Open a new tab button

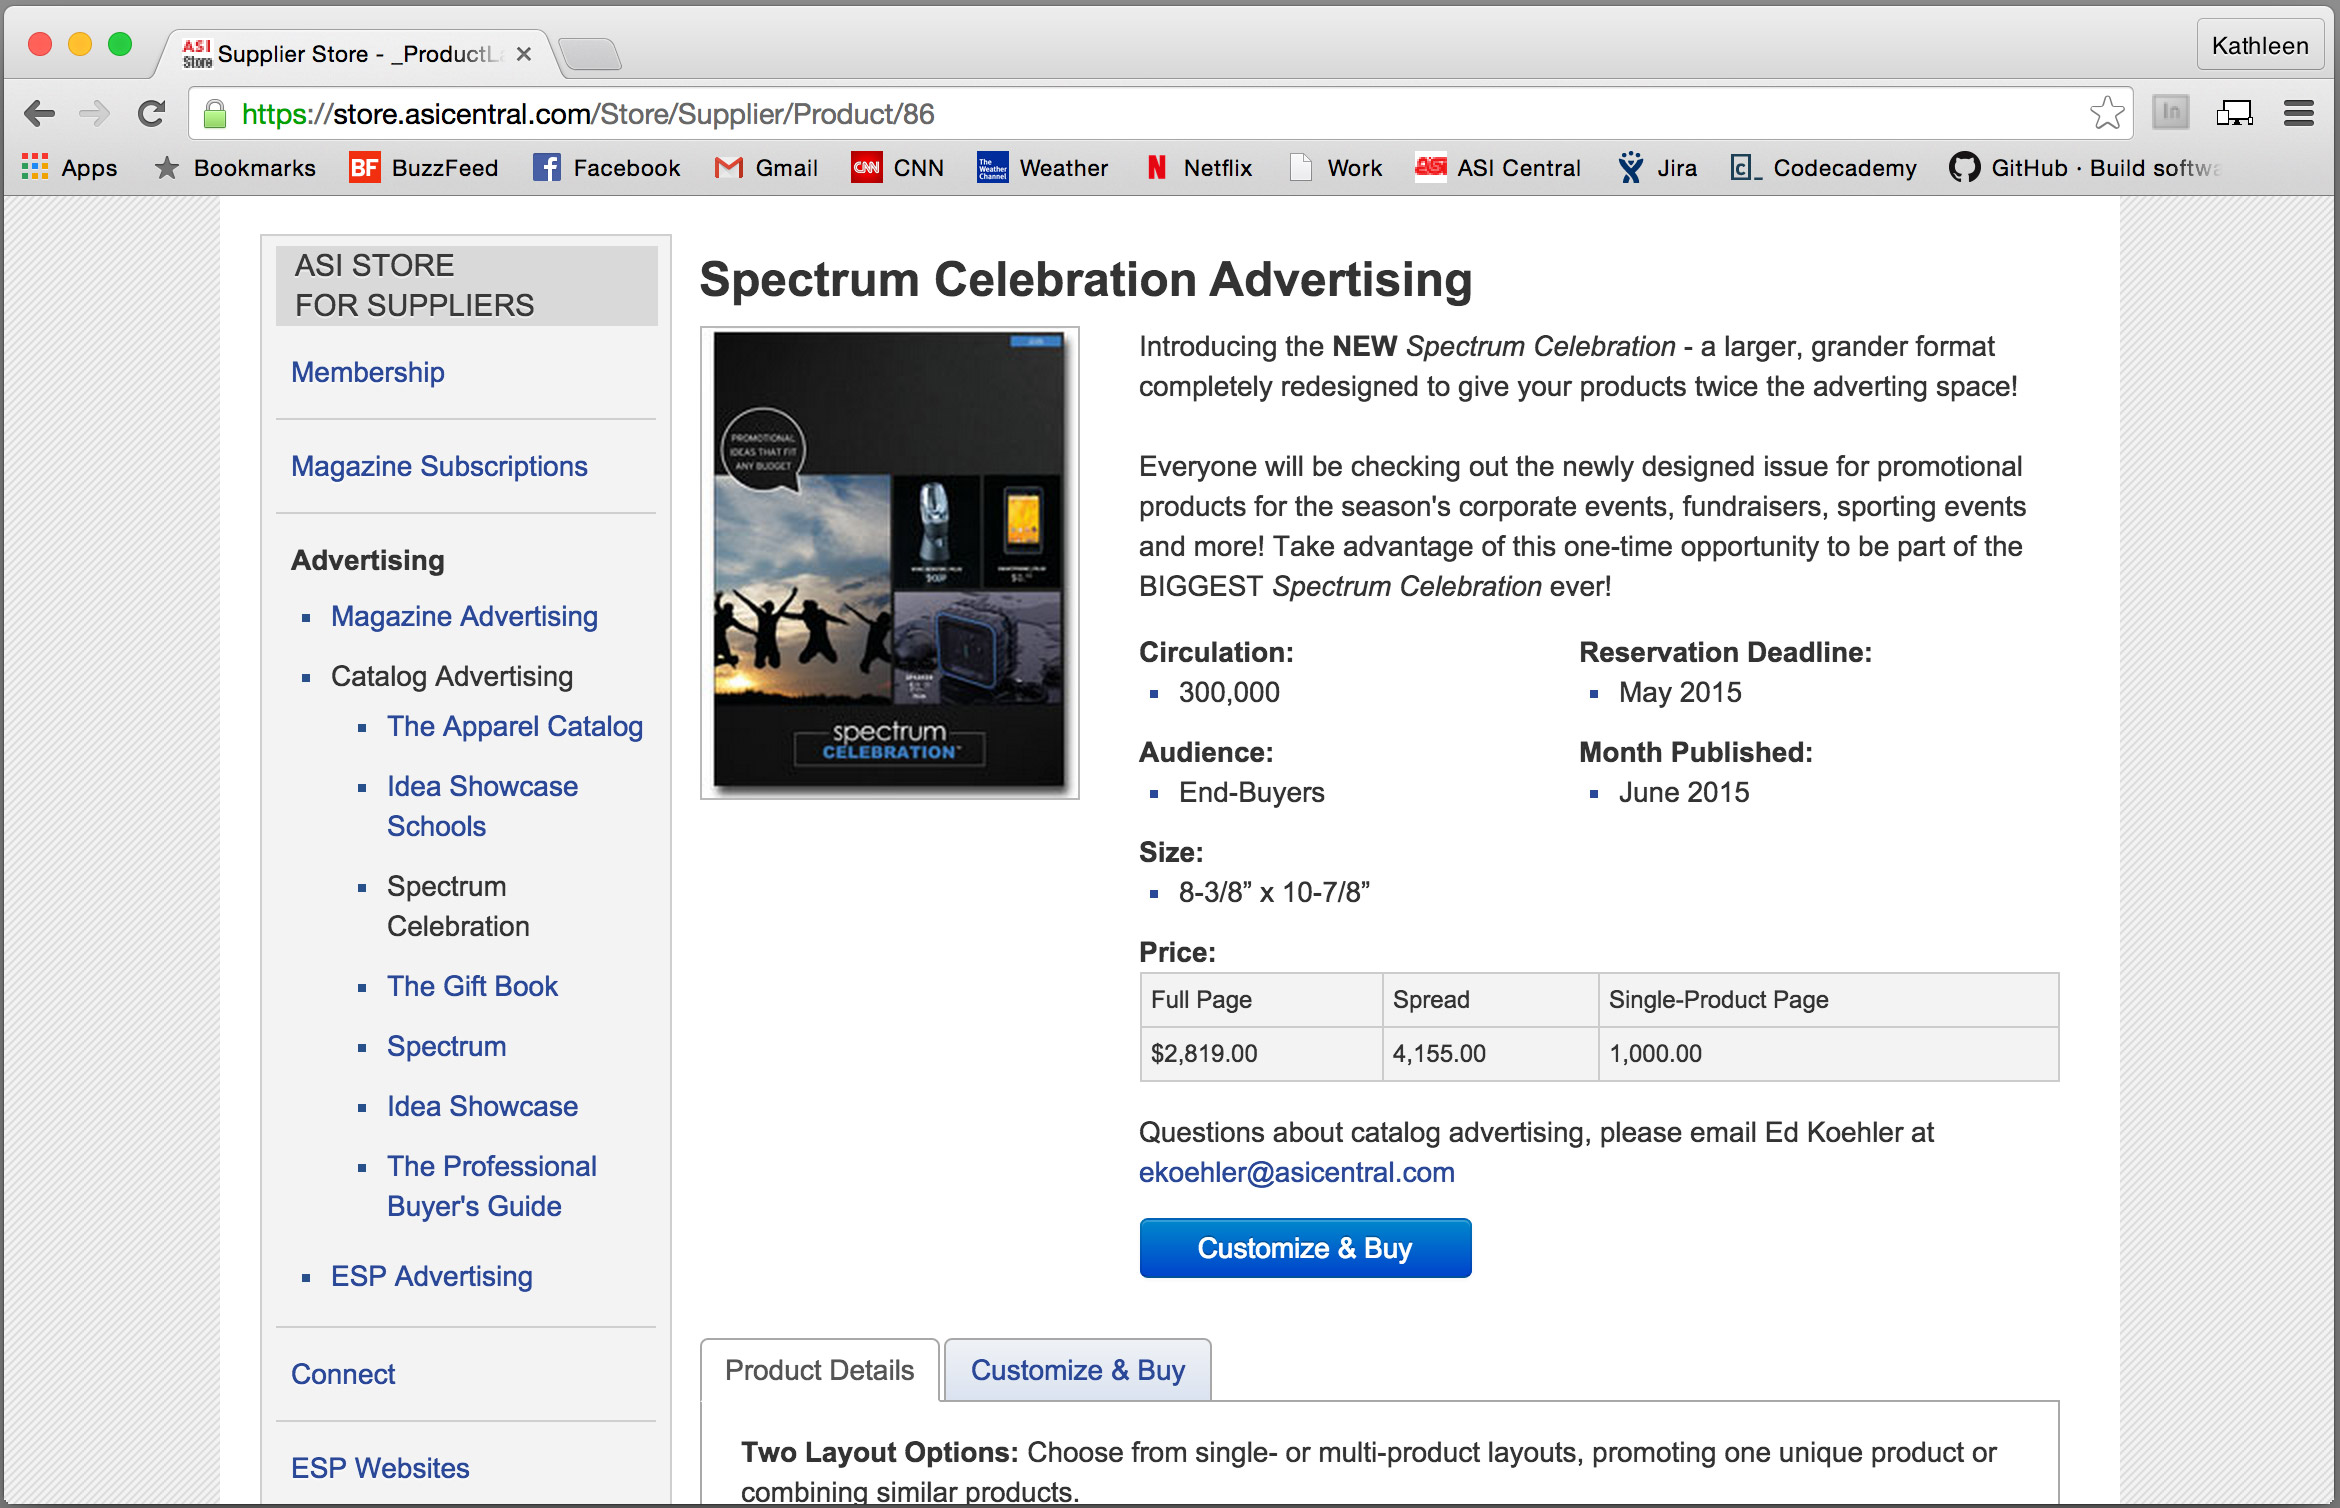click(590, 54)
